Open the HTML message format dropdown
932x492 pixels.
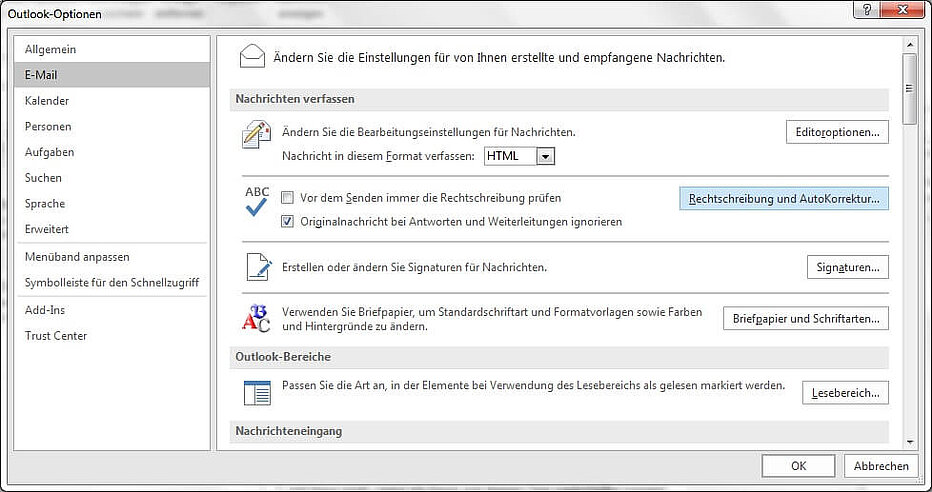point(546,156)
